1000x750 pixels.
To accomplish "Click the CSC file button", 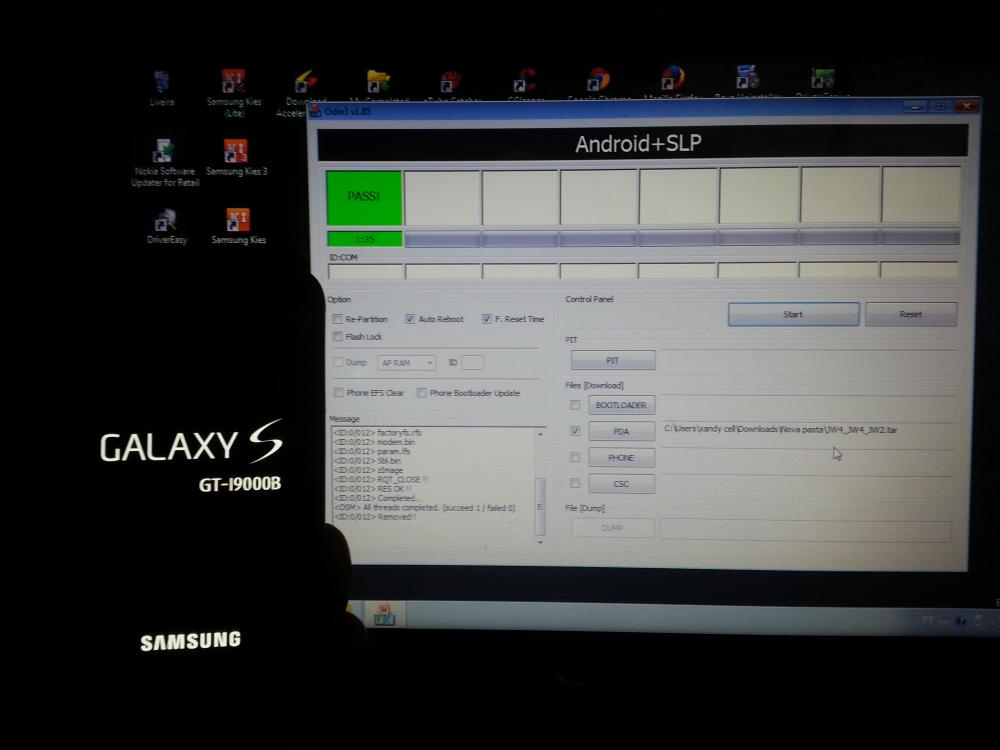I will pos(621,484).
